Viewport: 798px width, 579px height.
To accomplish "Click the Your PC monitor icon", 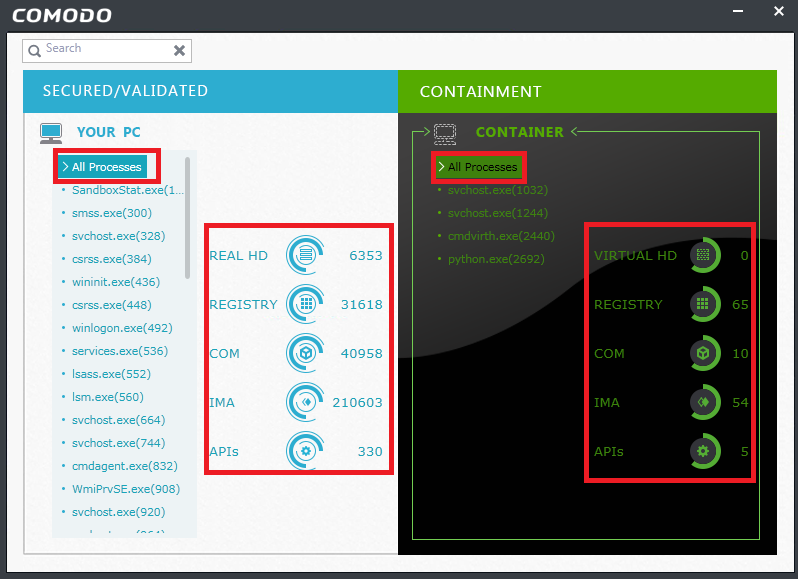I will (x=51, y=133).
